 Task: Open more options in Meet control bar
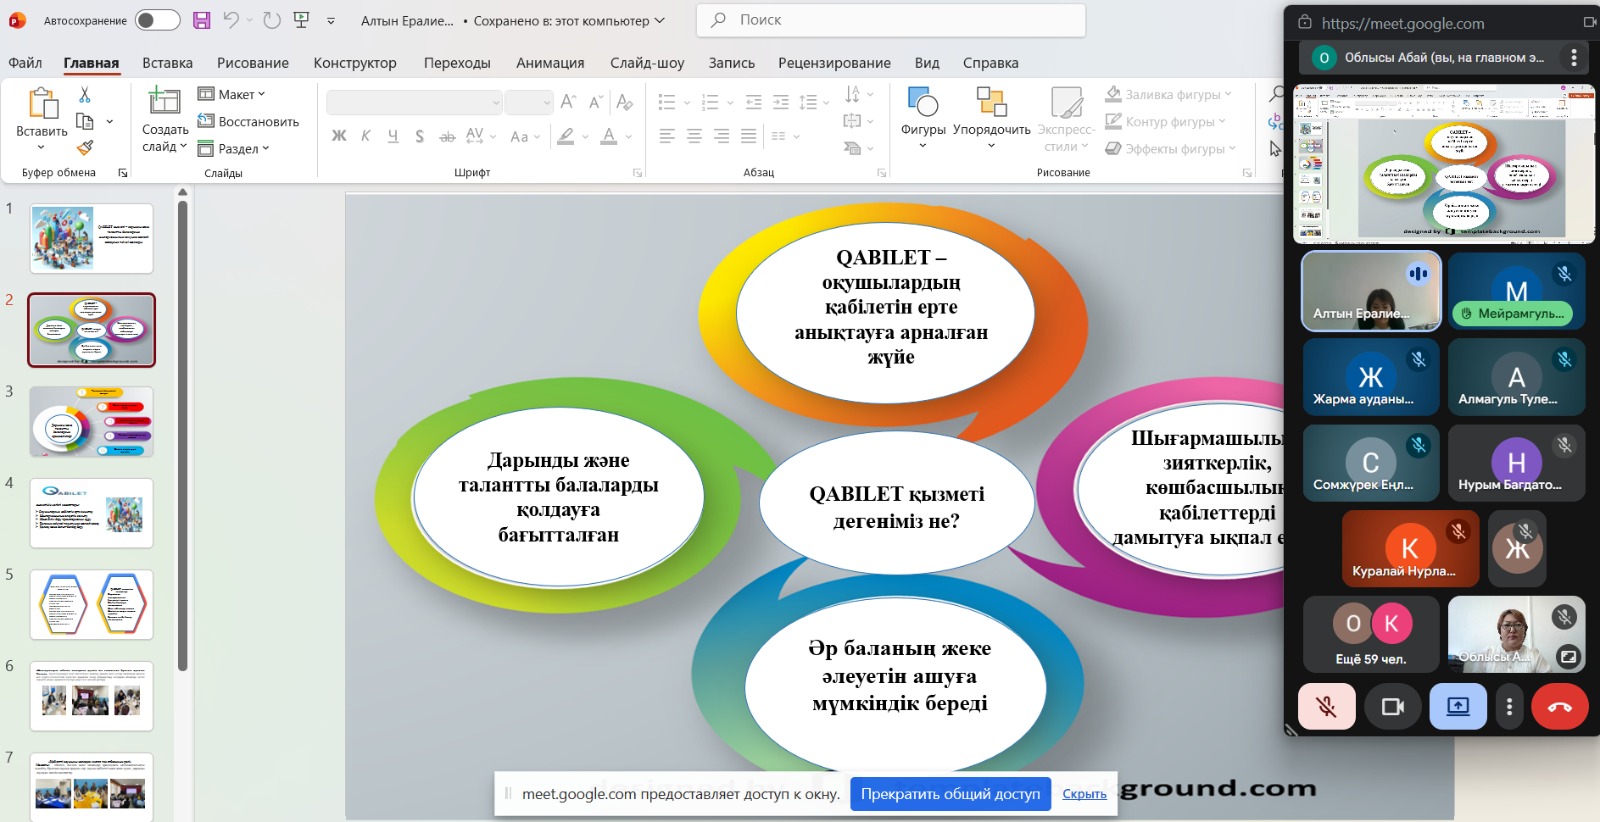point(1509,707)
